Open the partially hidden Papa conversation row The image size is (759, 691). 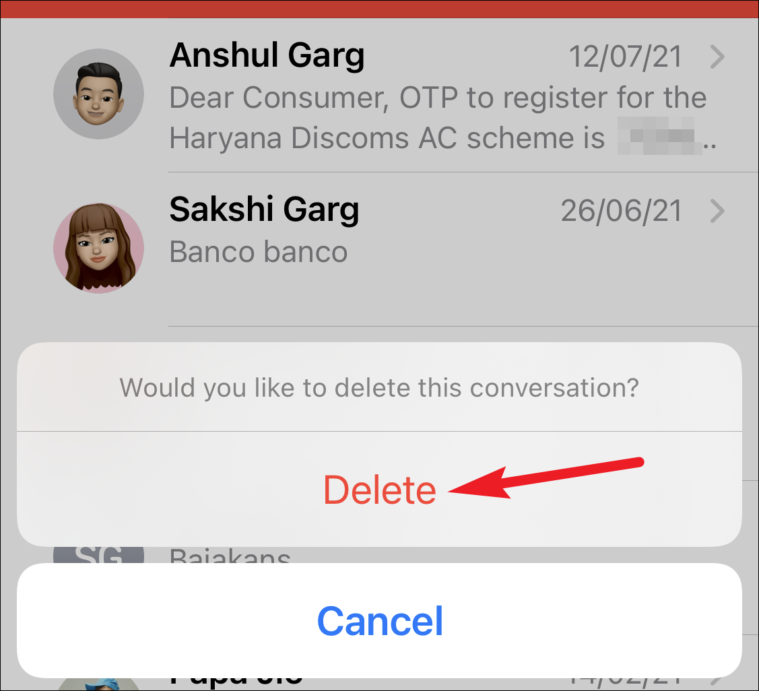pyautogui.click(x=380, y=683)
